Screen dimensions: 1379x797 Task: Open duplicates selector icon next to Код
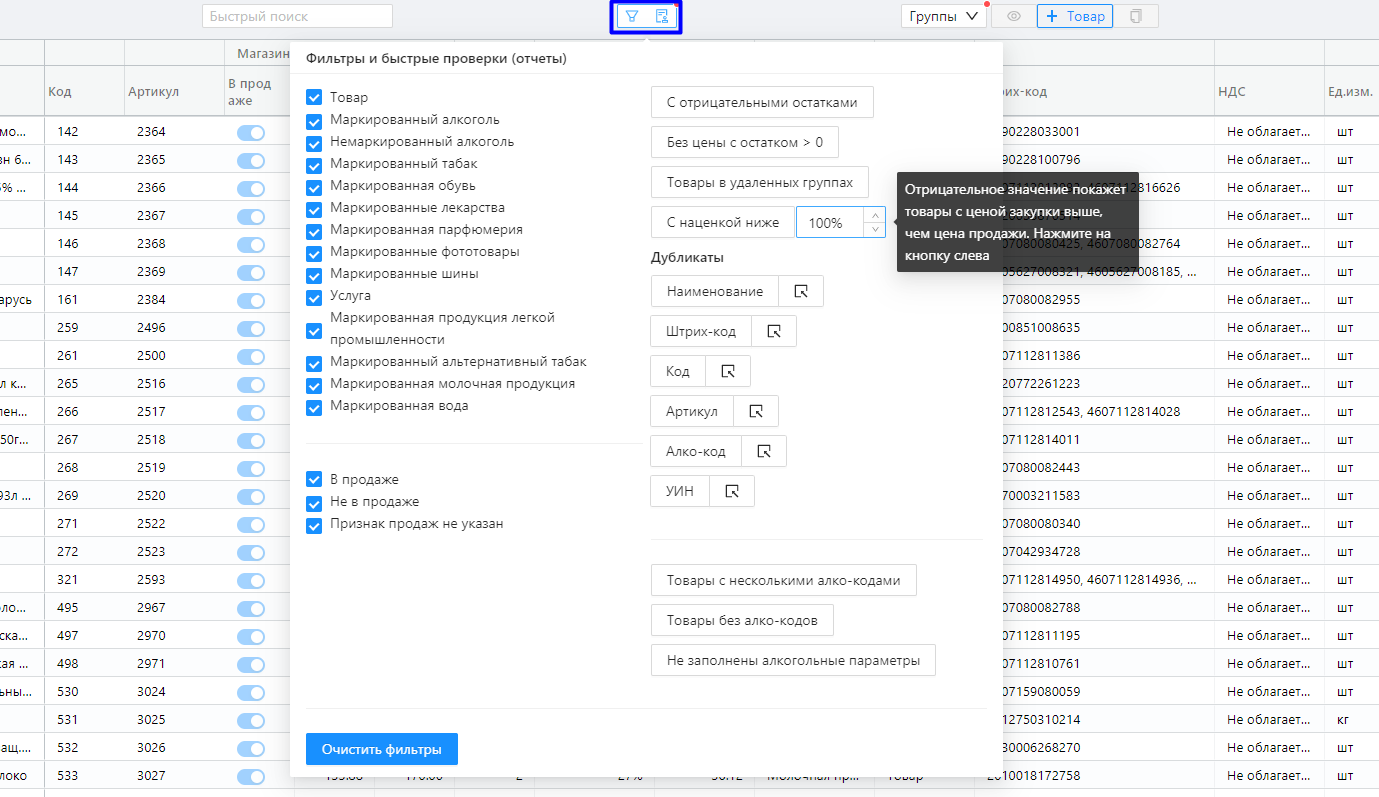[728, 371]
